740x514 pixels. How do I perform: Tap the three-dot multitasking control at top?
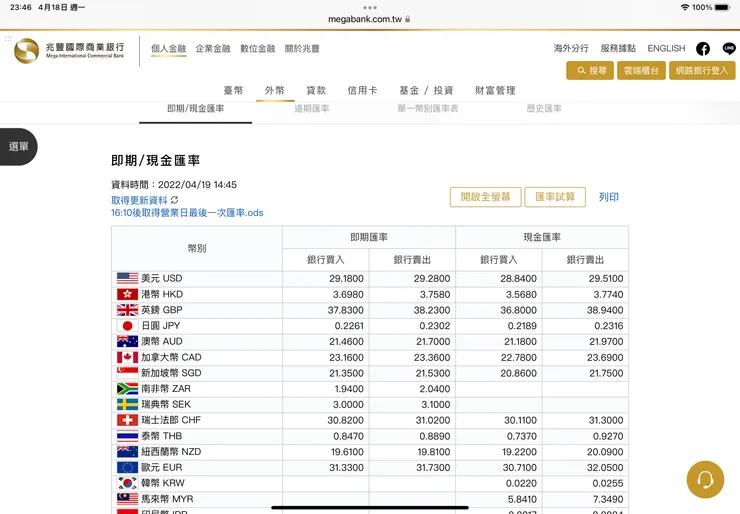(370, 8)
